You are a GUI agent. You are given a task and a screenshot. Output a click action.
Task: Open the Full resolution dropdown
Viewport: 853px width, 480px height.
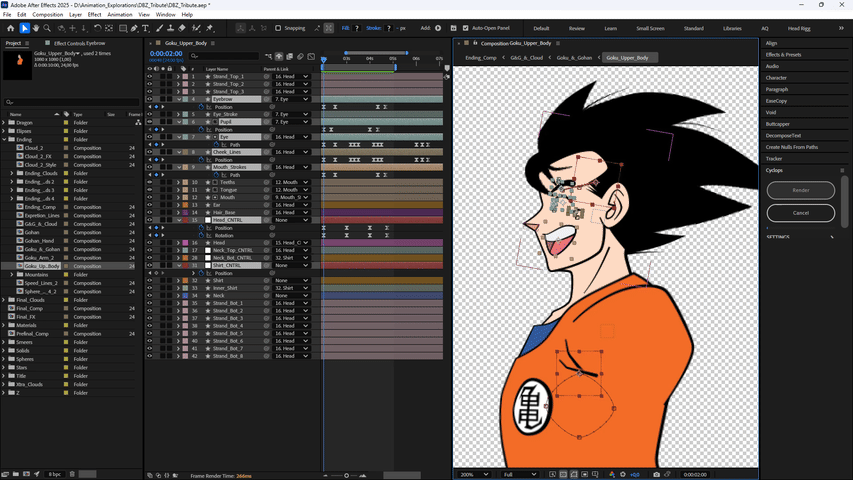click(x=520, y=475)
